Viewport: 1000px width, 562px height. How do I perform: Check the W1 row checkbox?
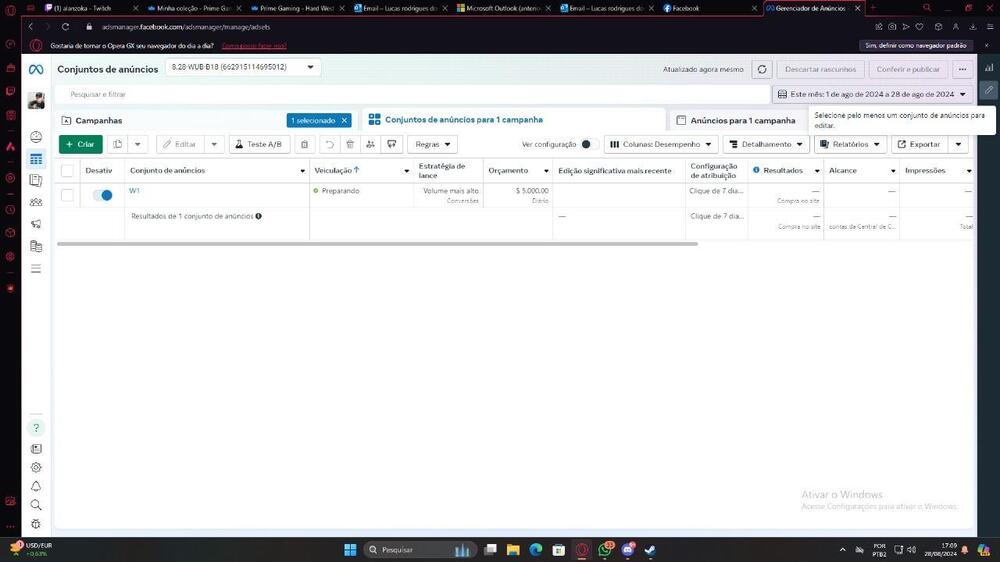67,195
